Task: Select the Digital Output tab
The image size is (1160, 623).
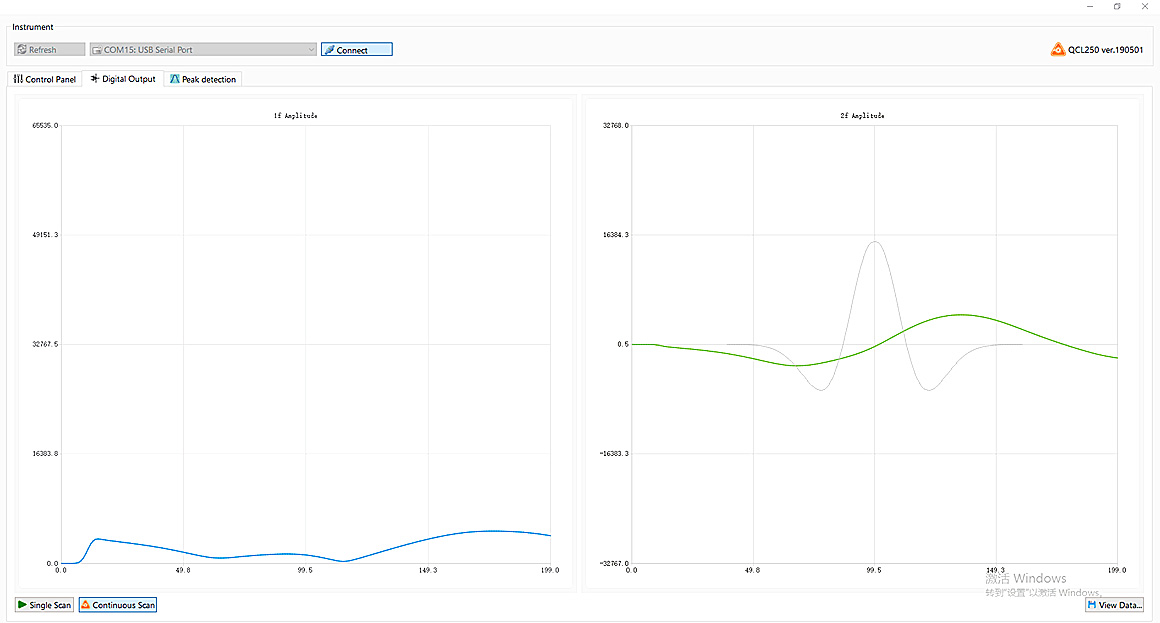Action: 123,79
